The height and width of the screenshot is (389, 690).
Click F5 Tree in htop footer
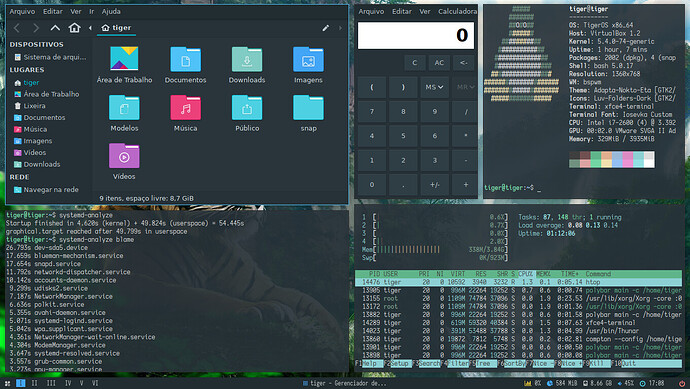[482, 363]
